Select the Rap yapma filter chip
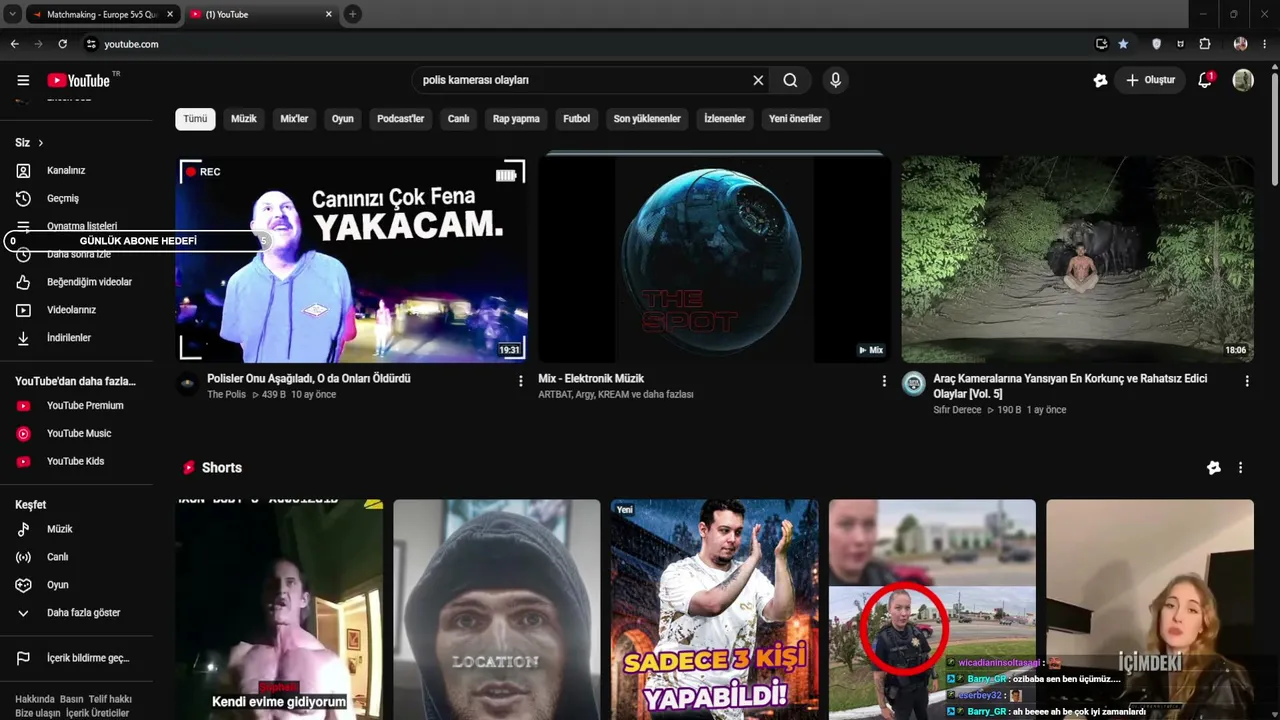The height and width of the screenshot is (720, 1280). [x=516, y=119]
